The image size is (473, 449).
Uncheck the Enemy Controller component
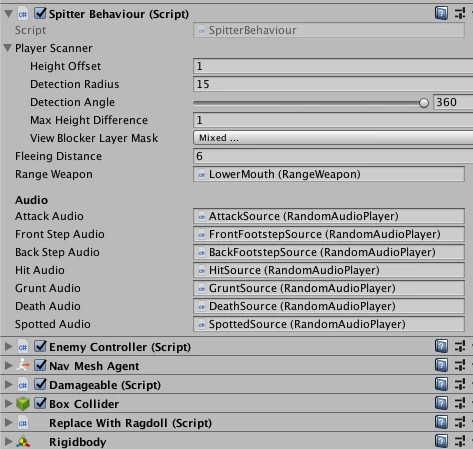tap(40, 346)
